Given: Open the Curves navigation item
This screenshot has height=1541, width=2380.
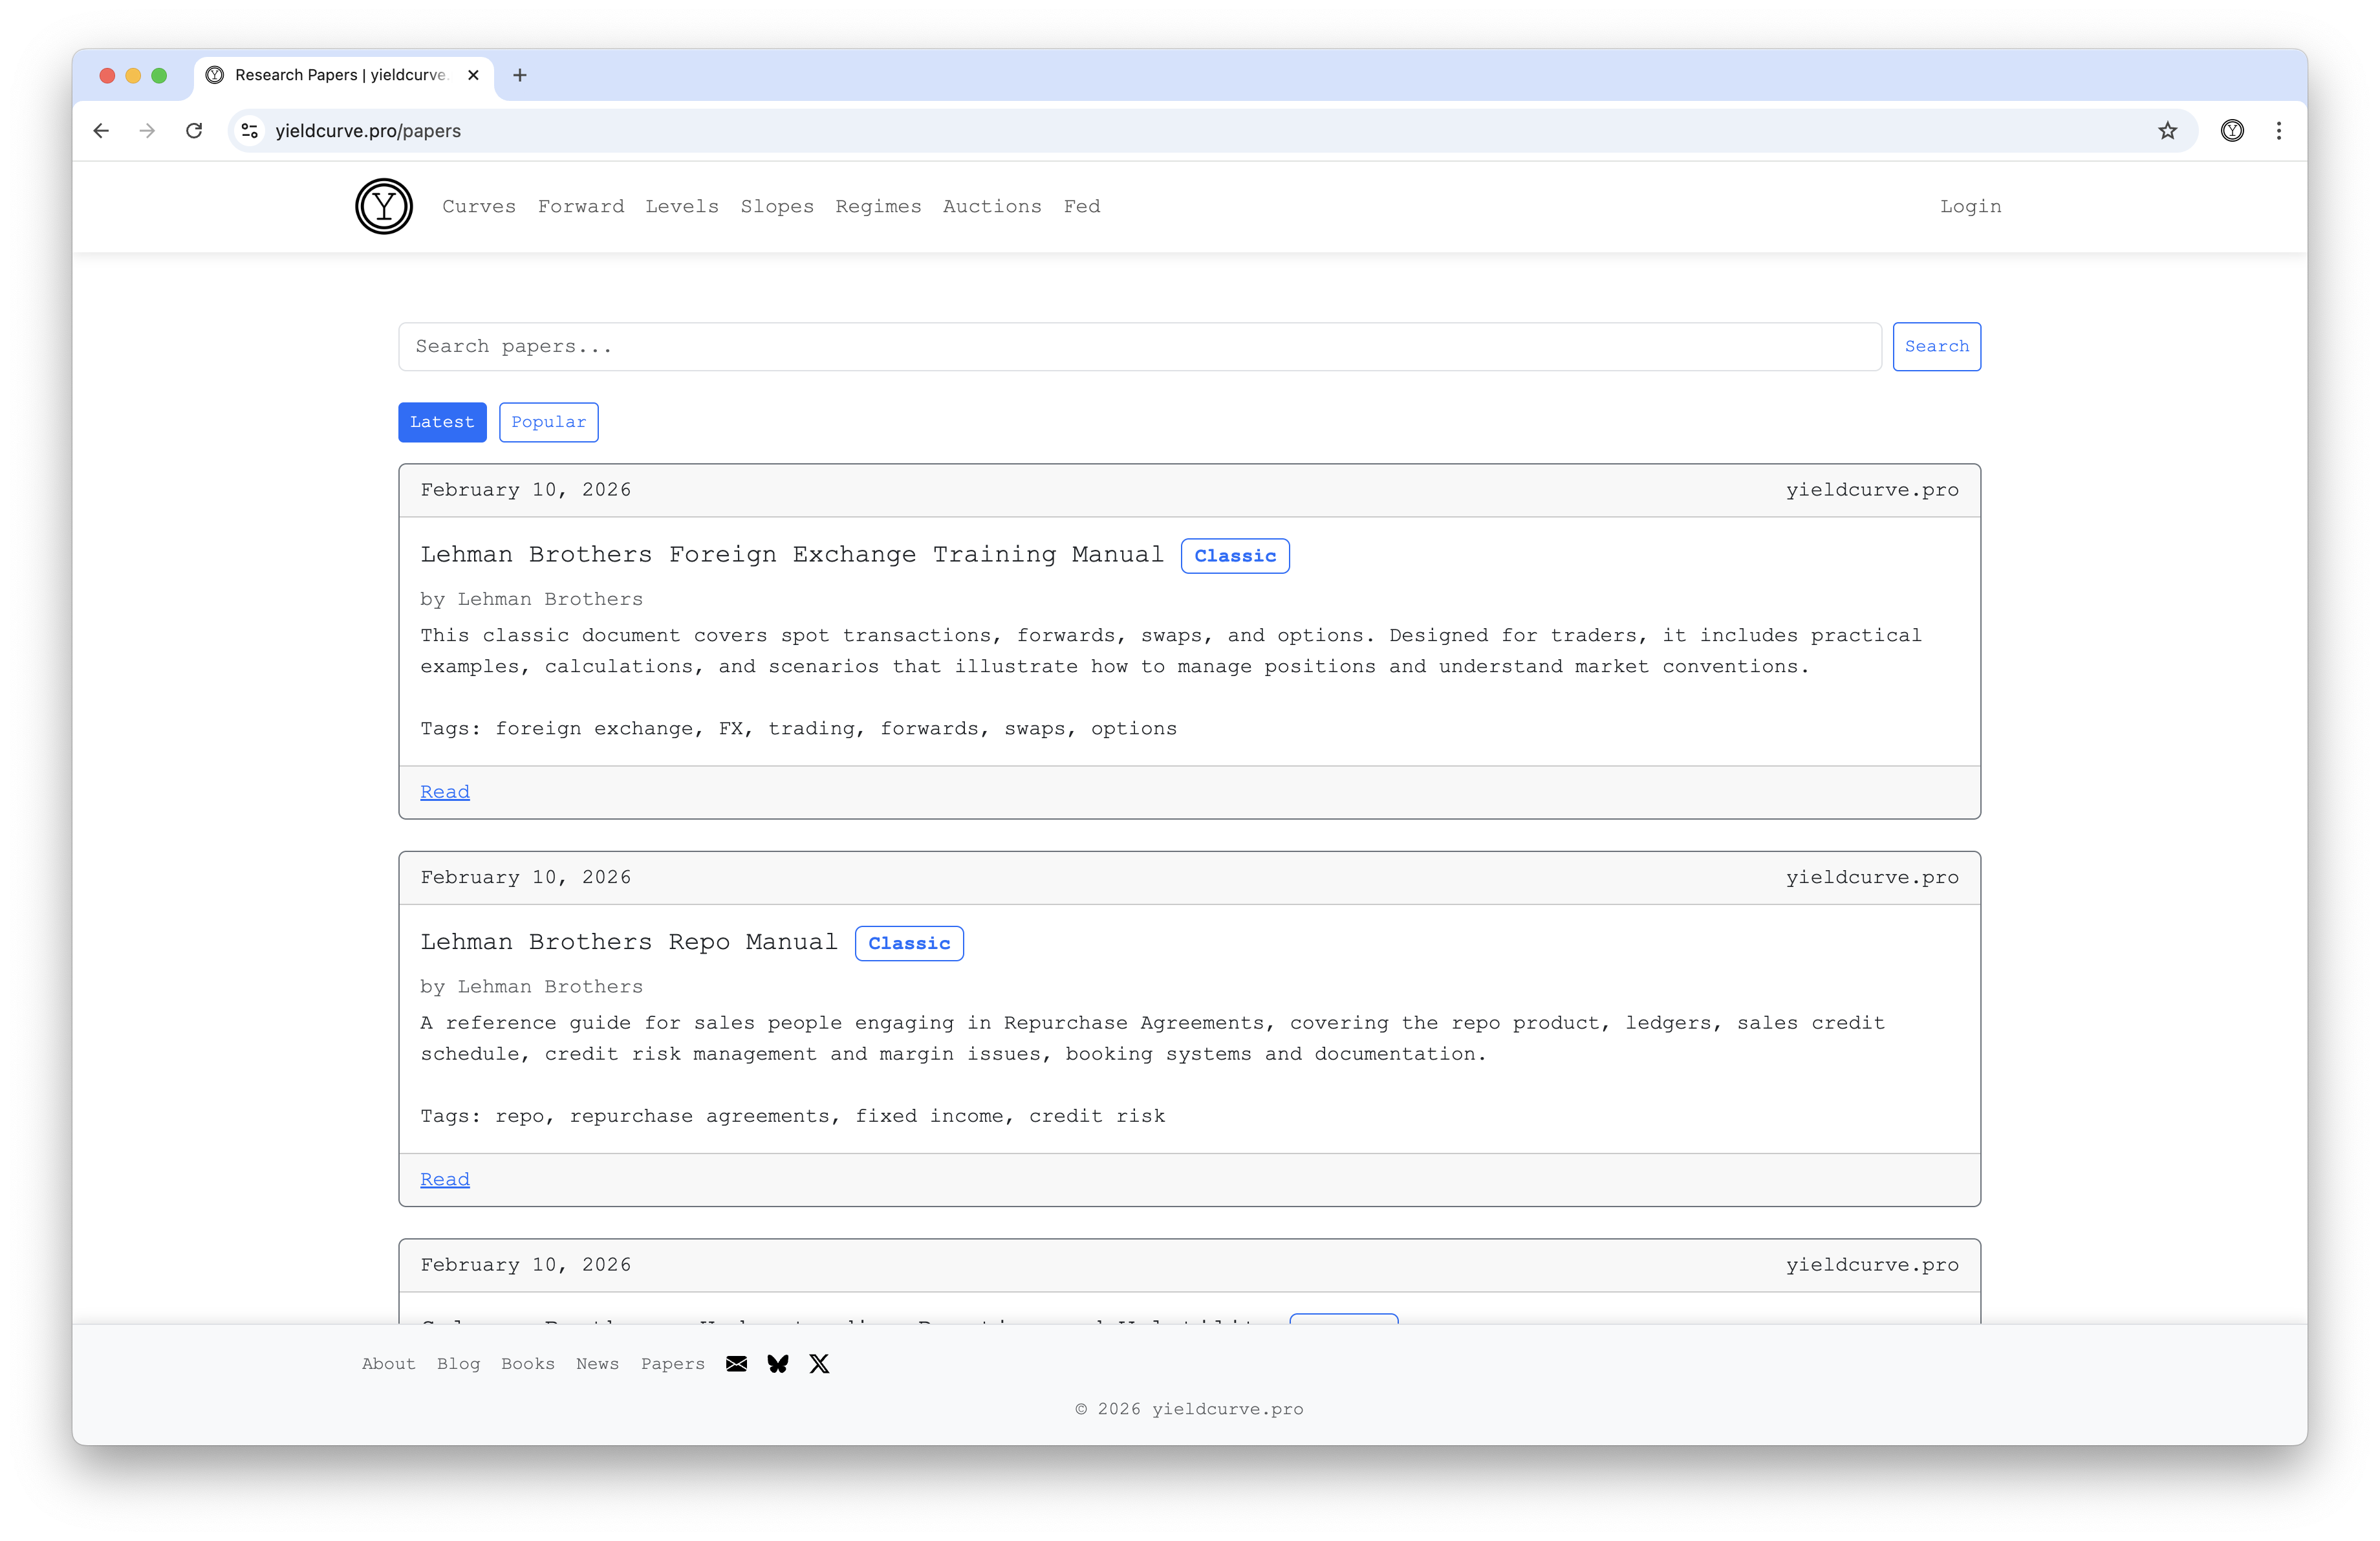Looking at the screenshot, I should point(479,206).
